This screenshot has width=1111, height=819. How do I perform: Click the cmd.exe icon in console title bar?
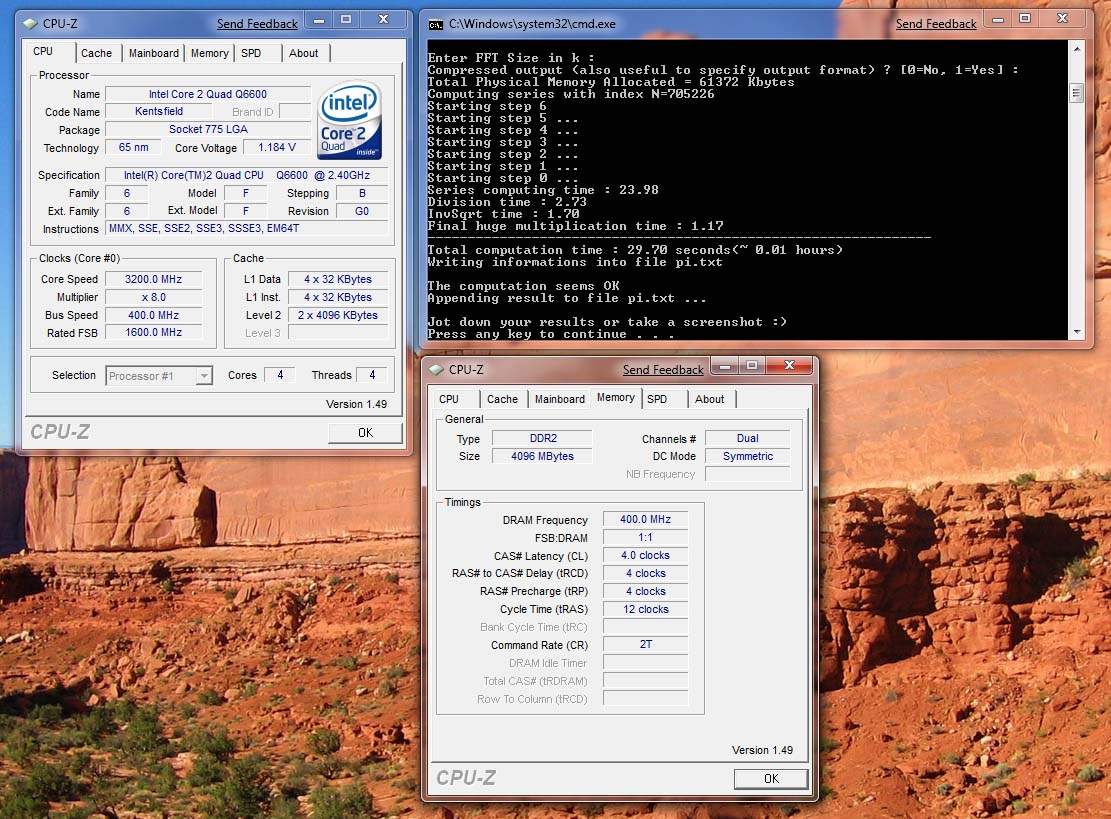[436, 24]
